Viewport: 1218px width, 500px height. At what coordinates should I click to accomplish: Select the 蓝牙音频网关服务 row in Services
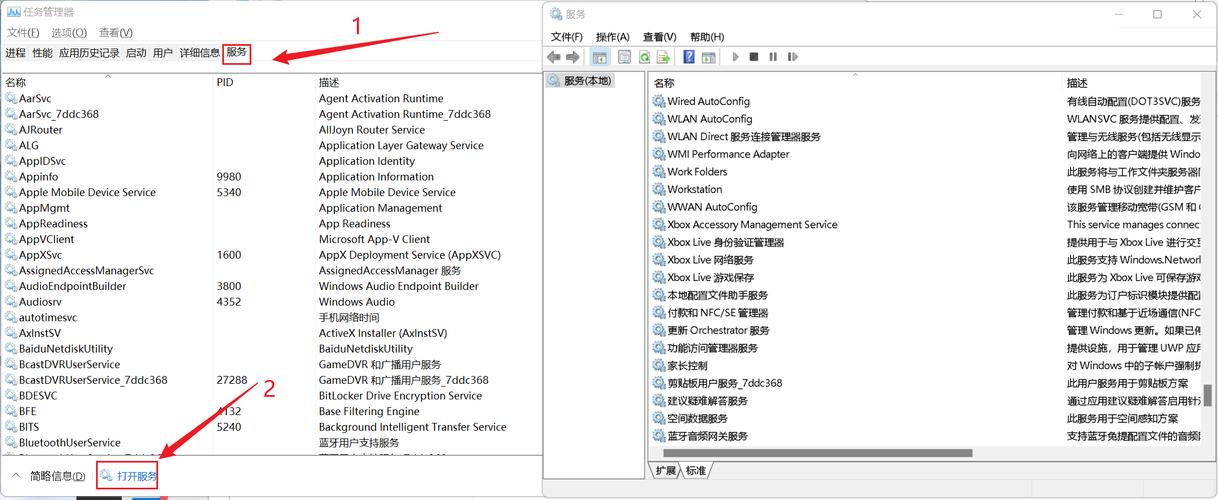click(x=925, y=436)
